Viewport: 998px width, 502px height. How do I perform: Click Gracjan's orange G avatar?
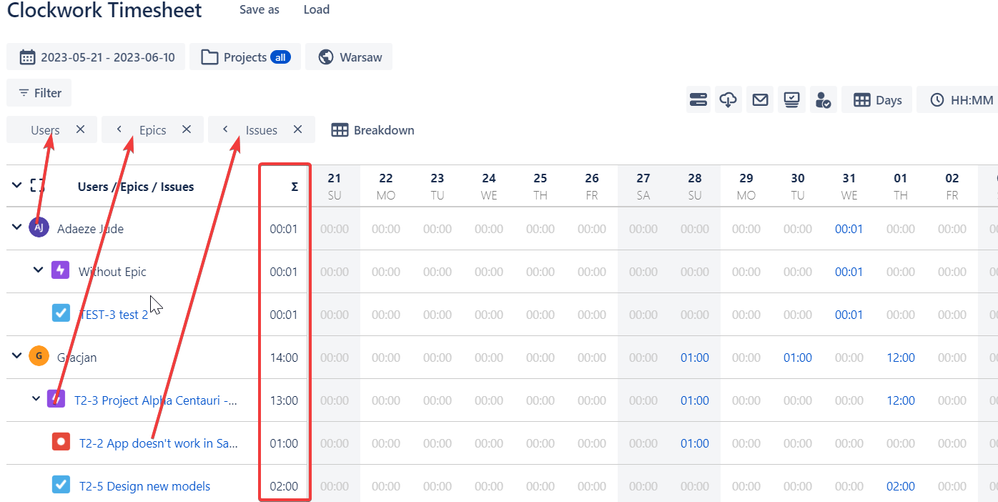click(x=39, y=356)
